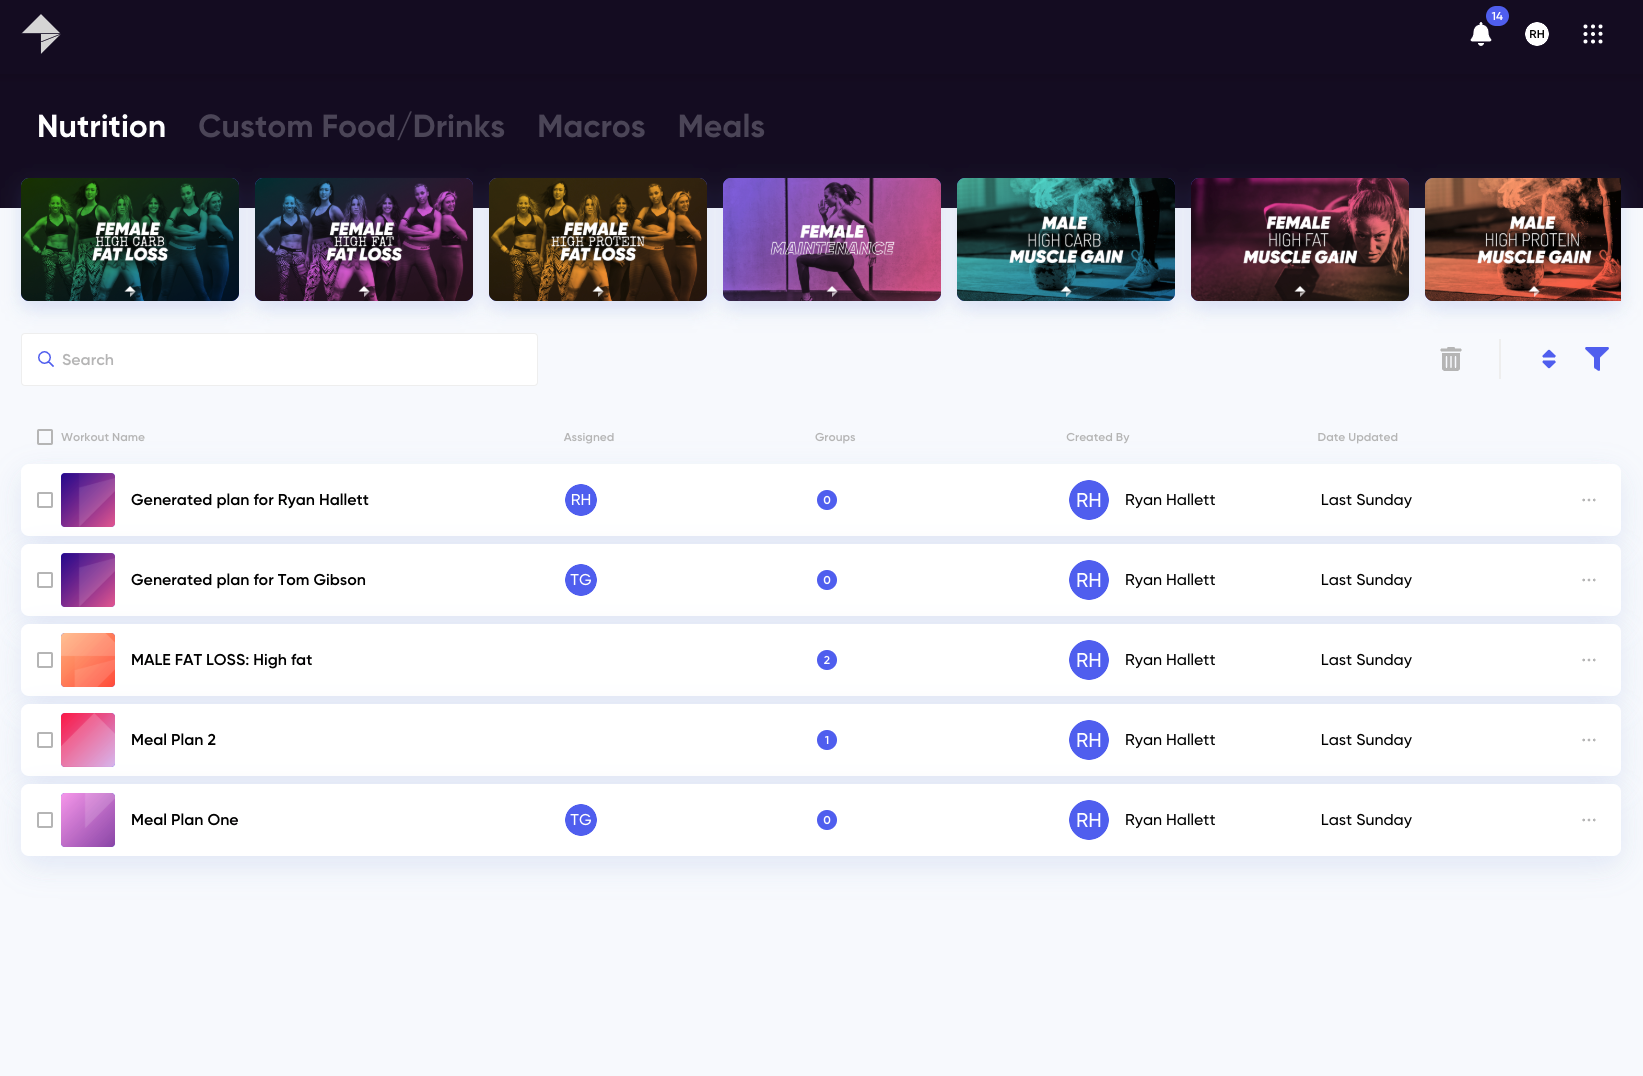Open options for MALE FAT LOSS: High fat

(x=1589, y=660)
